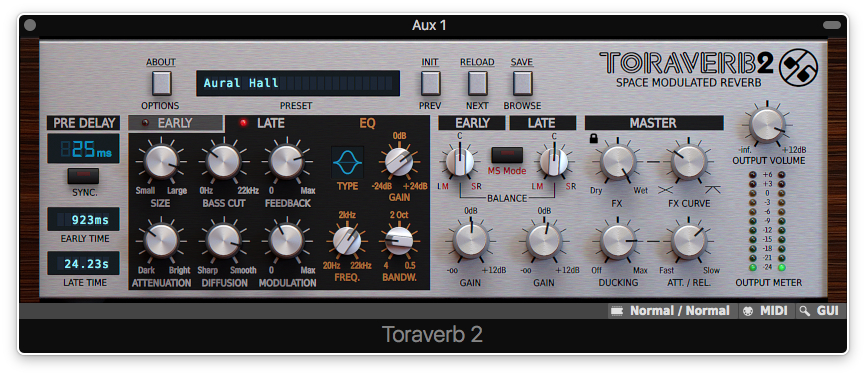Click the LATE GAIN knob
866x376 pixels.
click(x=545, y=241)
